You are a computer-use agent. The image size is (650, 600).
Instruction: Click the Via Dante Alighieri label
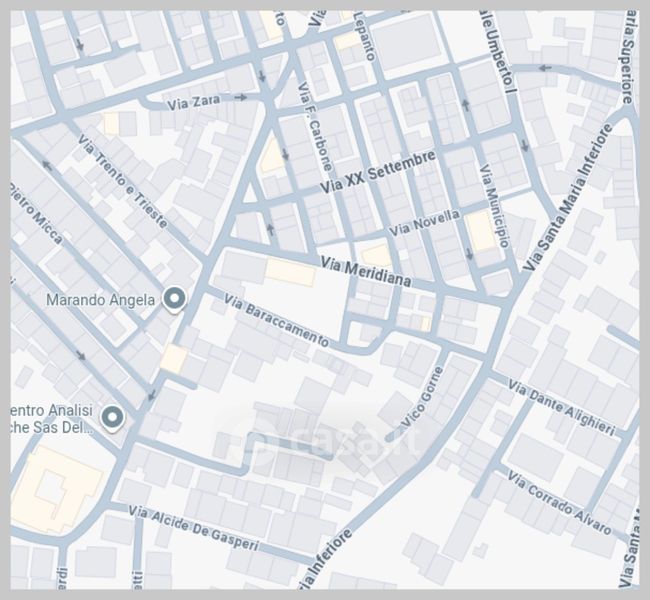click(561, 407)
